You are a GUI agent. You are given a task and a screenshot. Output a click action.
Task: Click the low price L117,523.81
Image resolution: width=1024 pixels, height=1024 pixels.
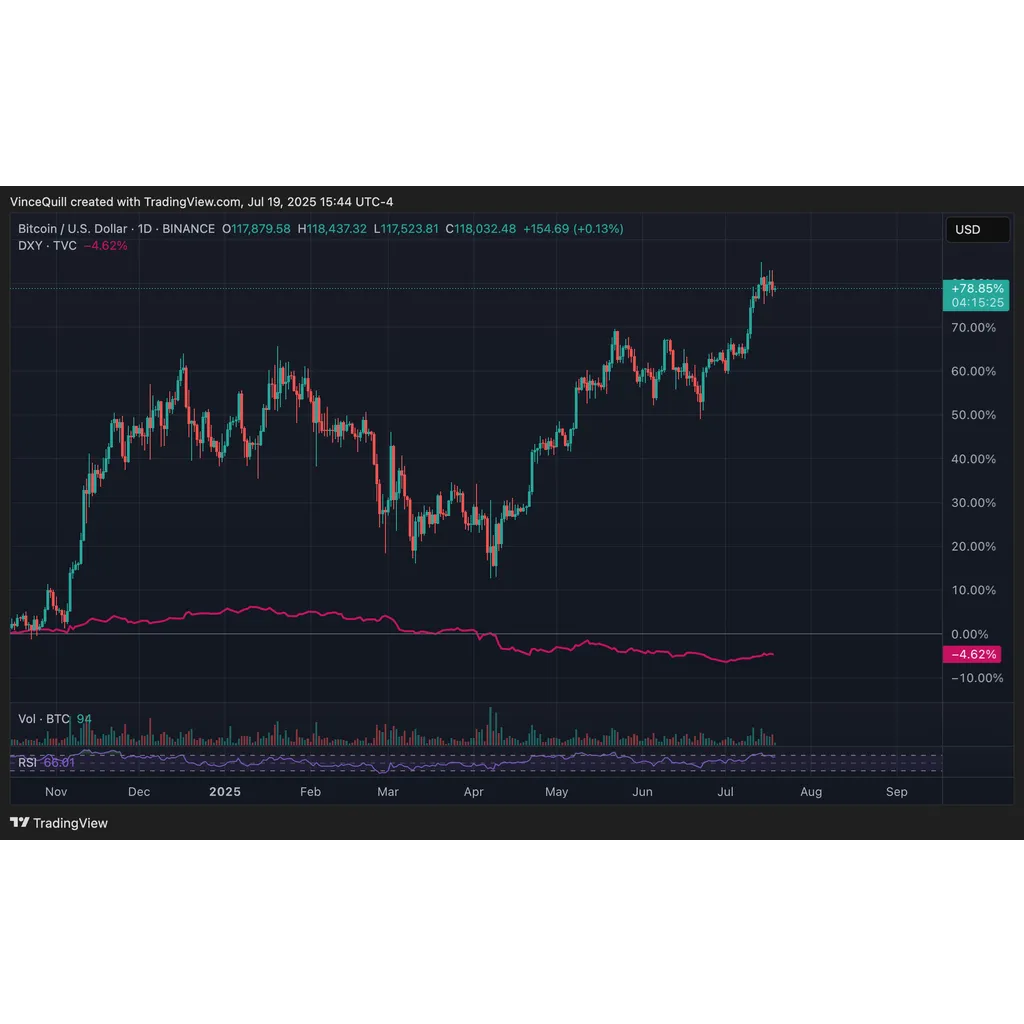click(x=406, y=229)
